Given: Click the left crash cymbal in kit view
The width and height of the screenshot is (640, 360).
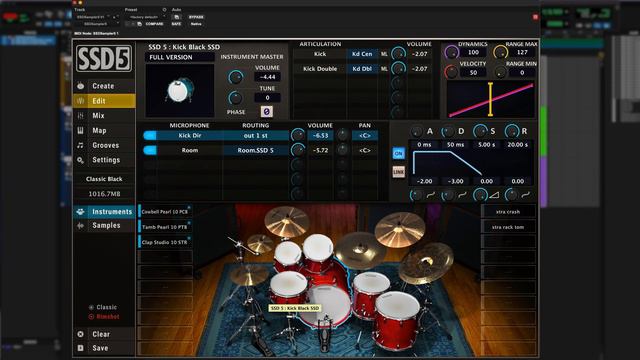Looking at the screenshot, I should [x=287, y=221].
